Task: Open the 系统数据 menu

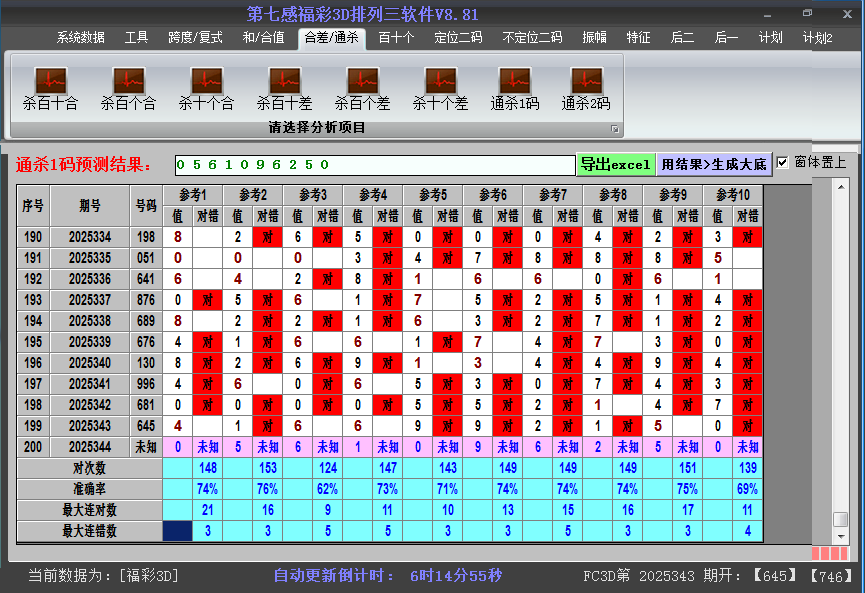Action: click(x=80, y=38)
